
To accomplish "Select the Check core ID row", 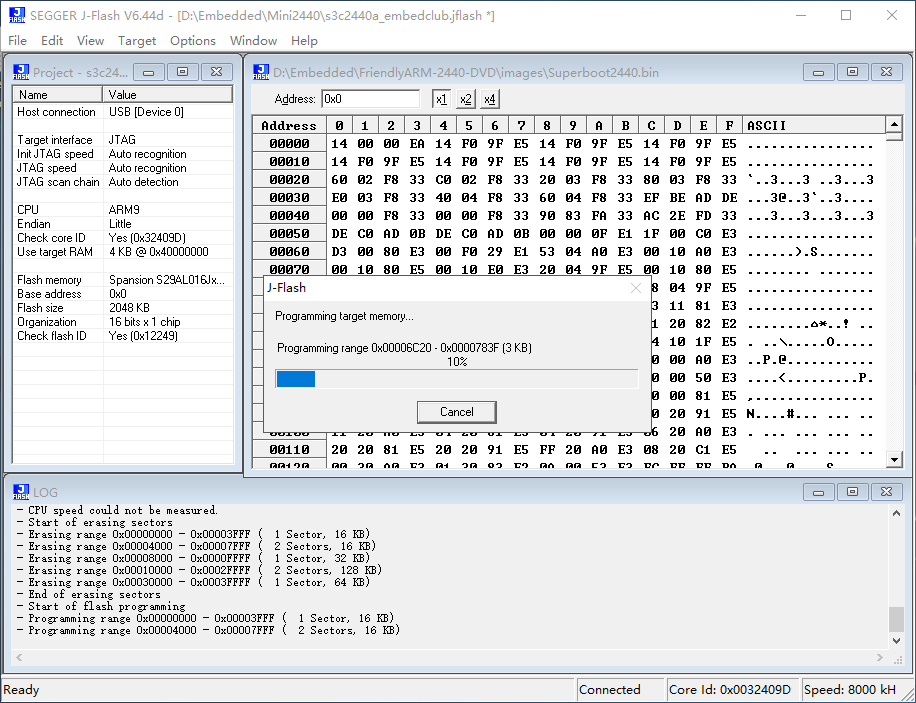I will pos(123,238).
